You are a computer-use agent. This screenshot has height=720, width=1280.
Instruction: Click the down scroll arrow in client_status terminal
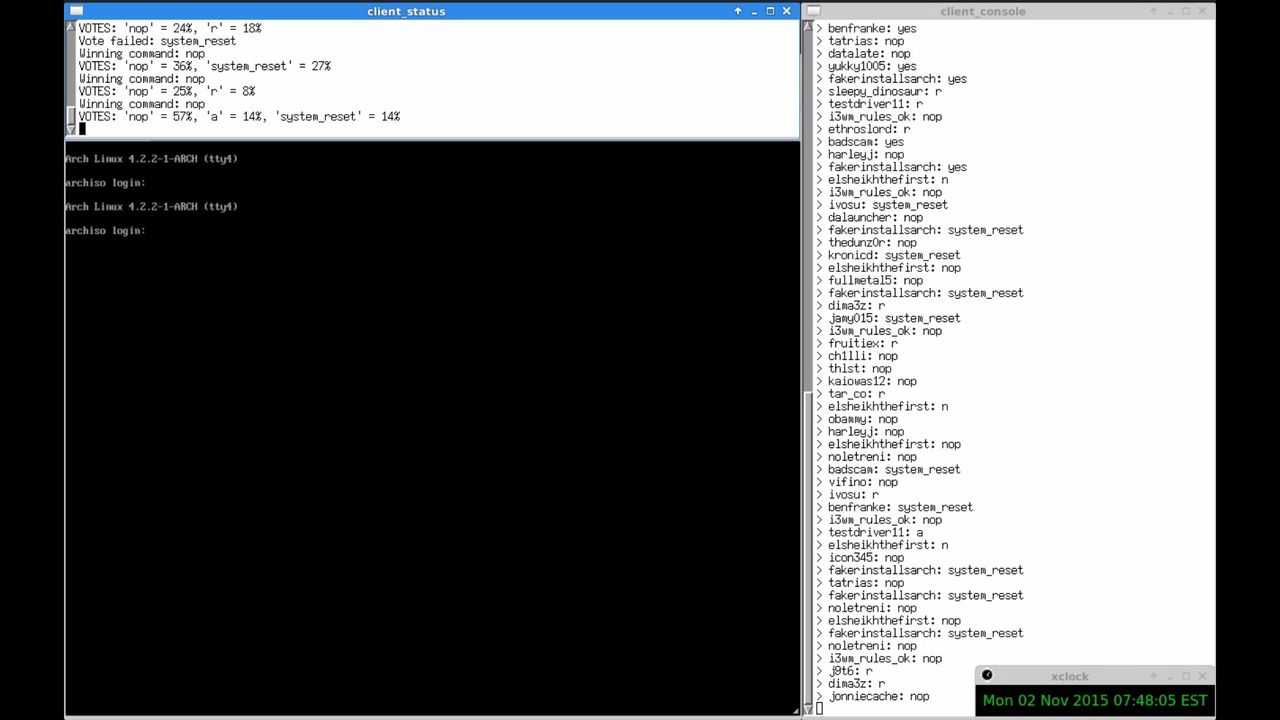click(70, 131)
